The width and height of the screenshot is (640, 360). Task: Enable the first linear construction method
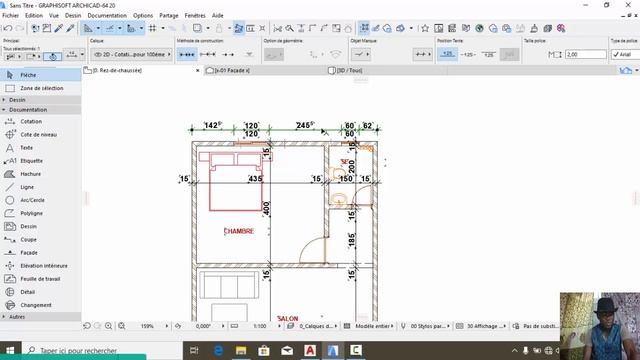click(x=187, y=54)
